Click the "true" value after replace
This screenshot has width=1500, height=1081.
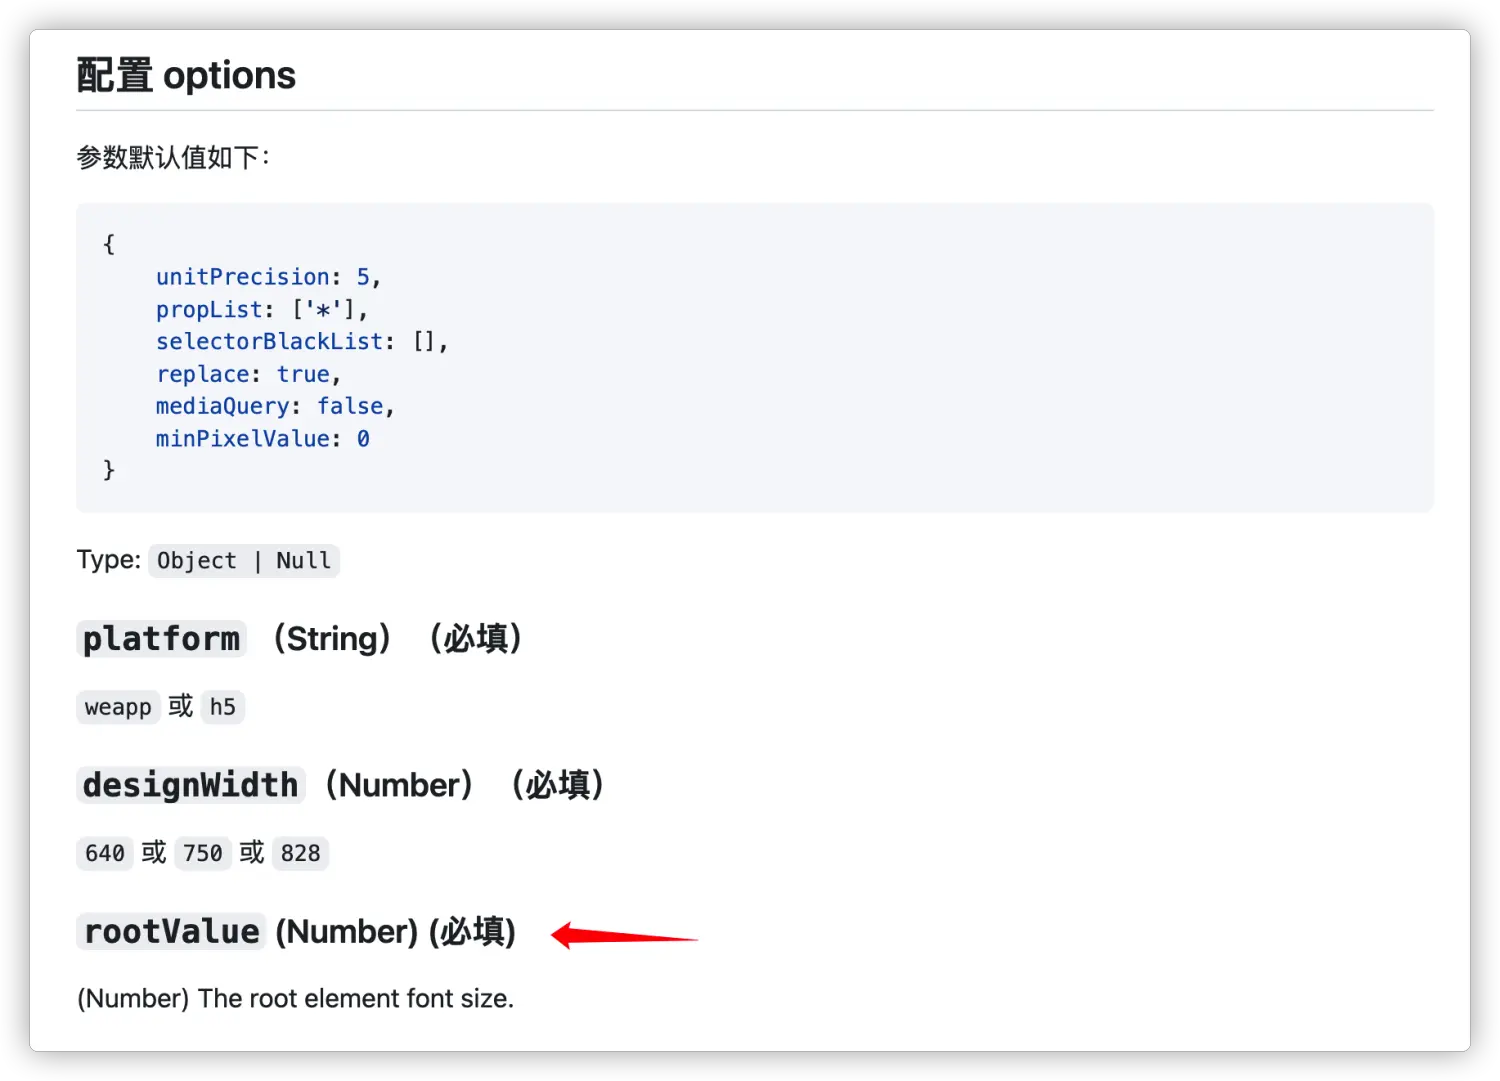(x=303, y=374)
